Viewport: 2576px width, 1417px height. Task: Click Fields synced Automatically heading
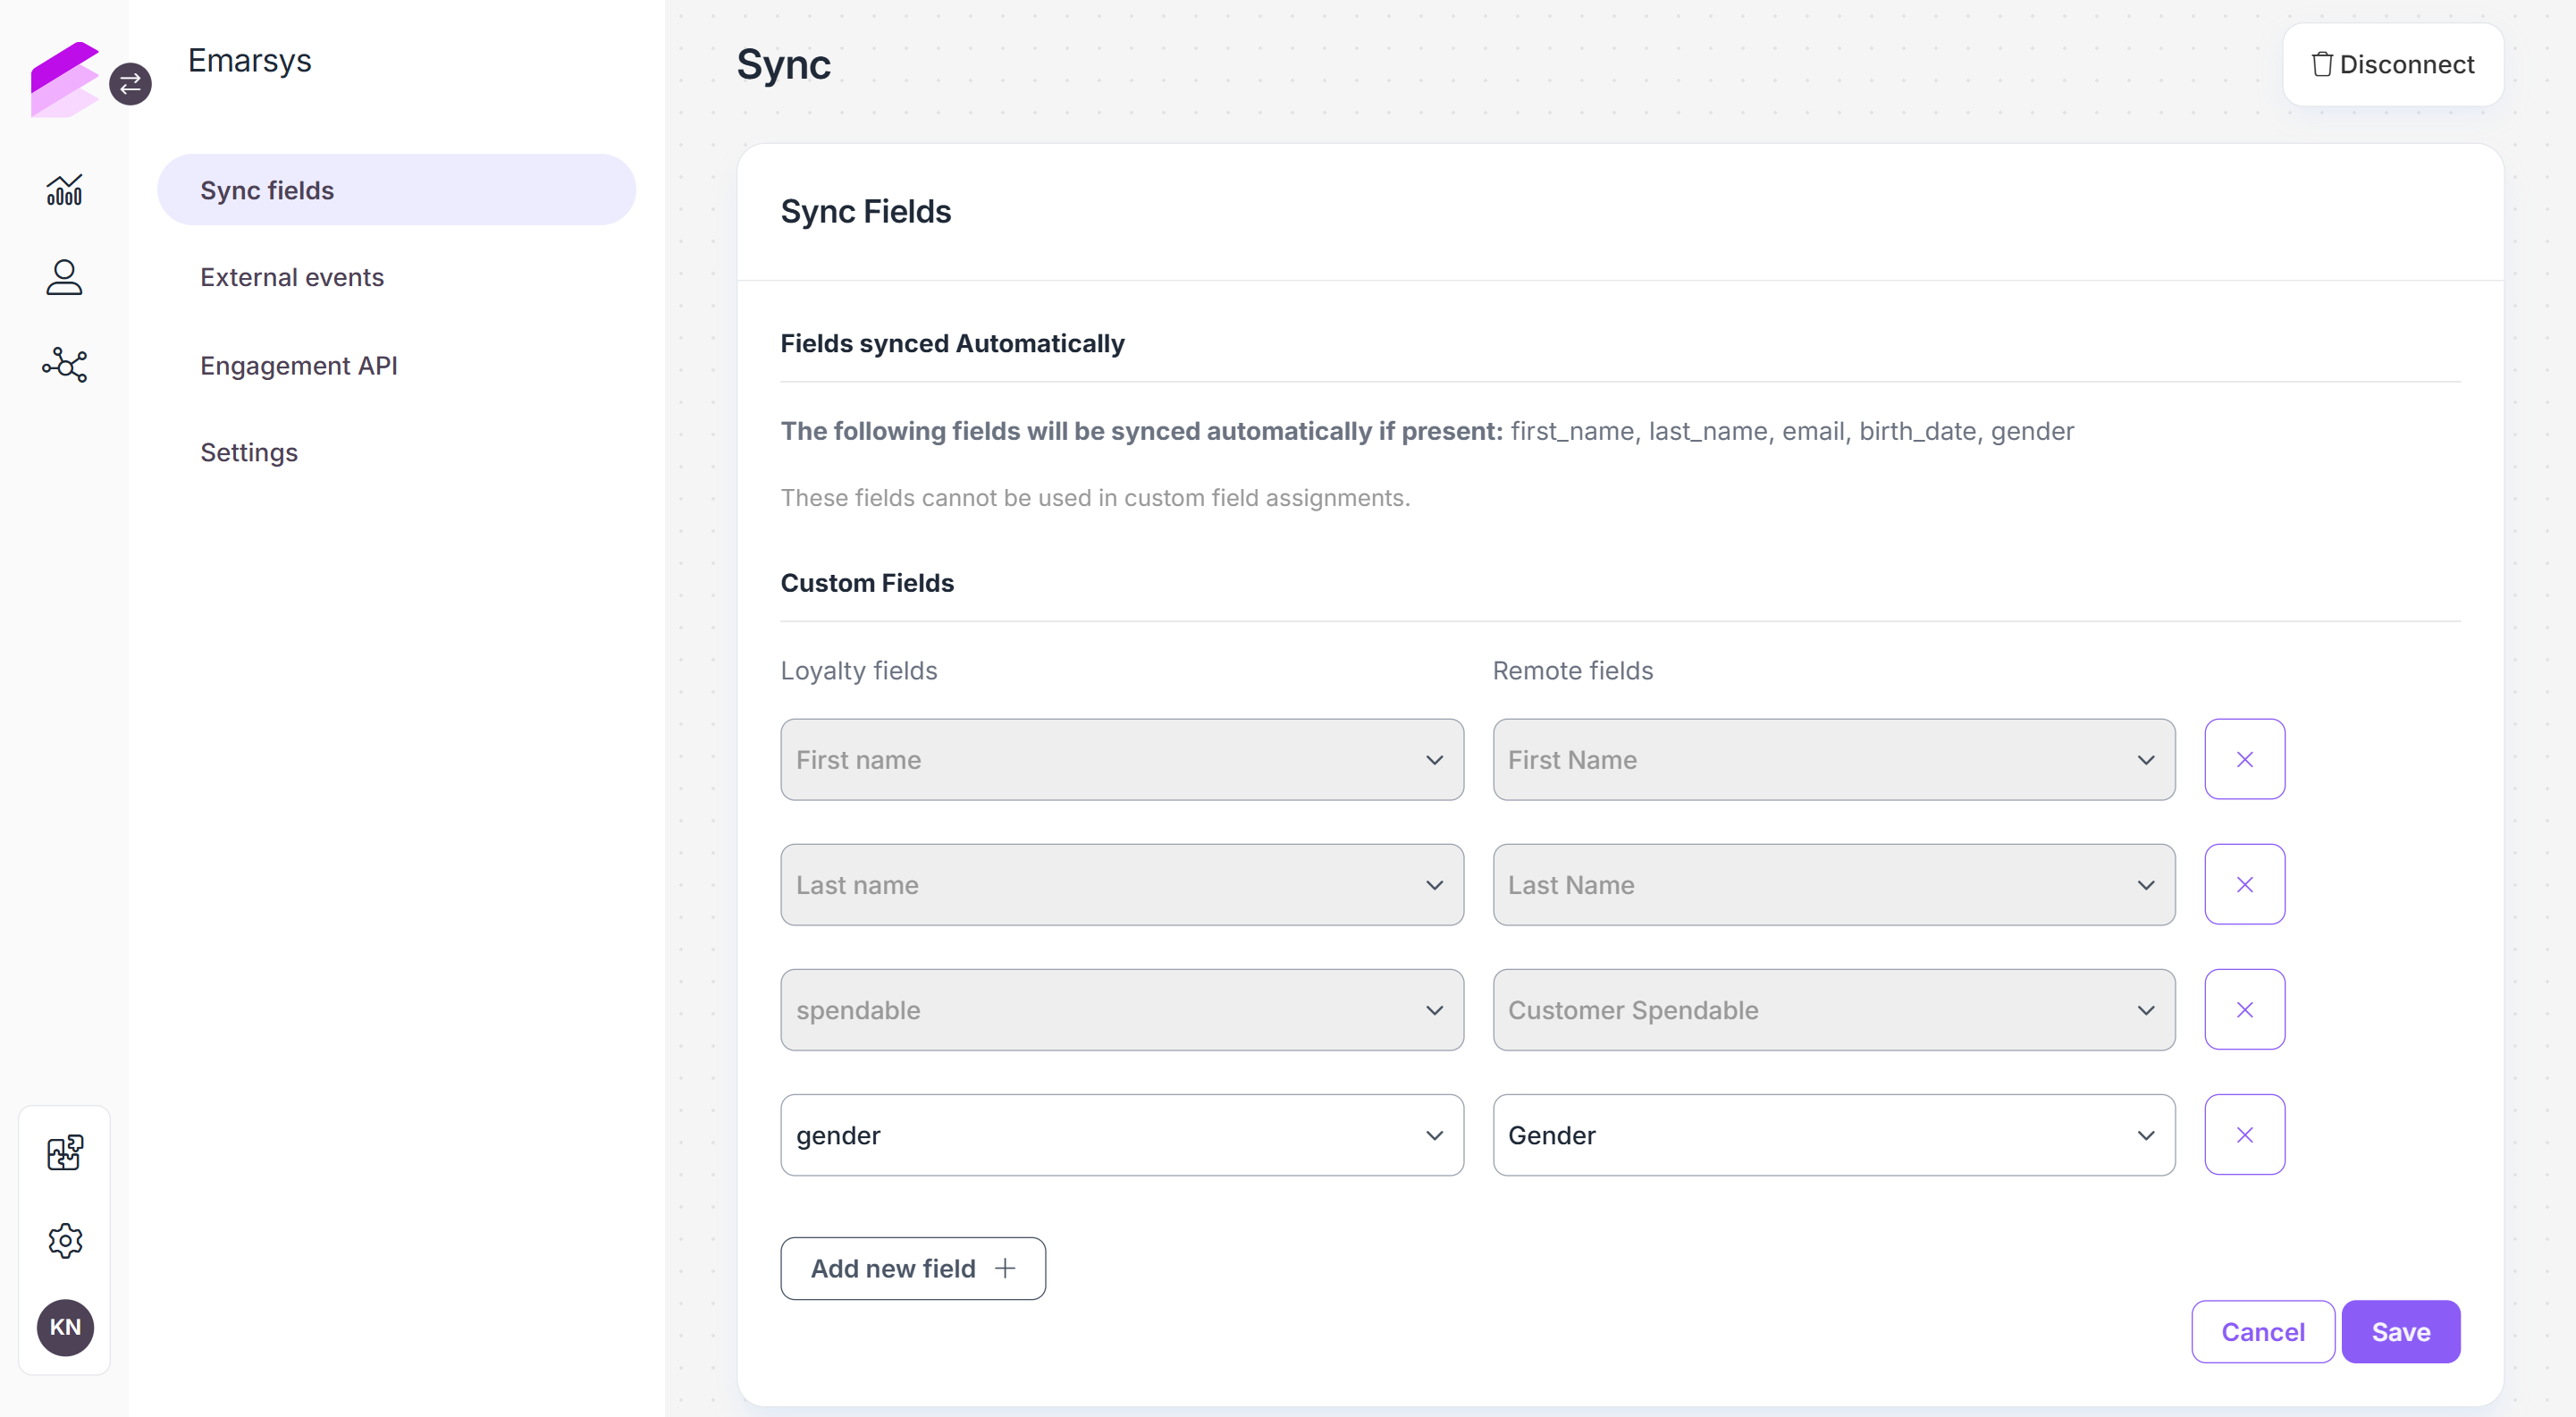(952, 343)
